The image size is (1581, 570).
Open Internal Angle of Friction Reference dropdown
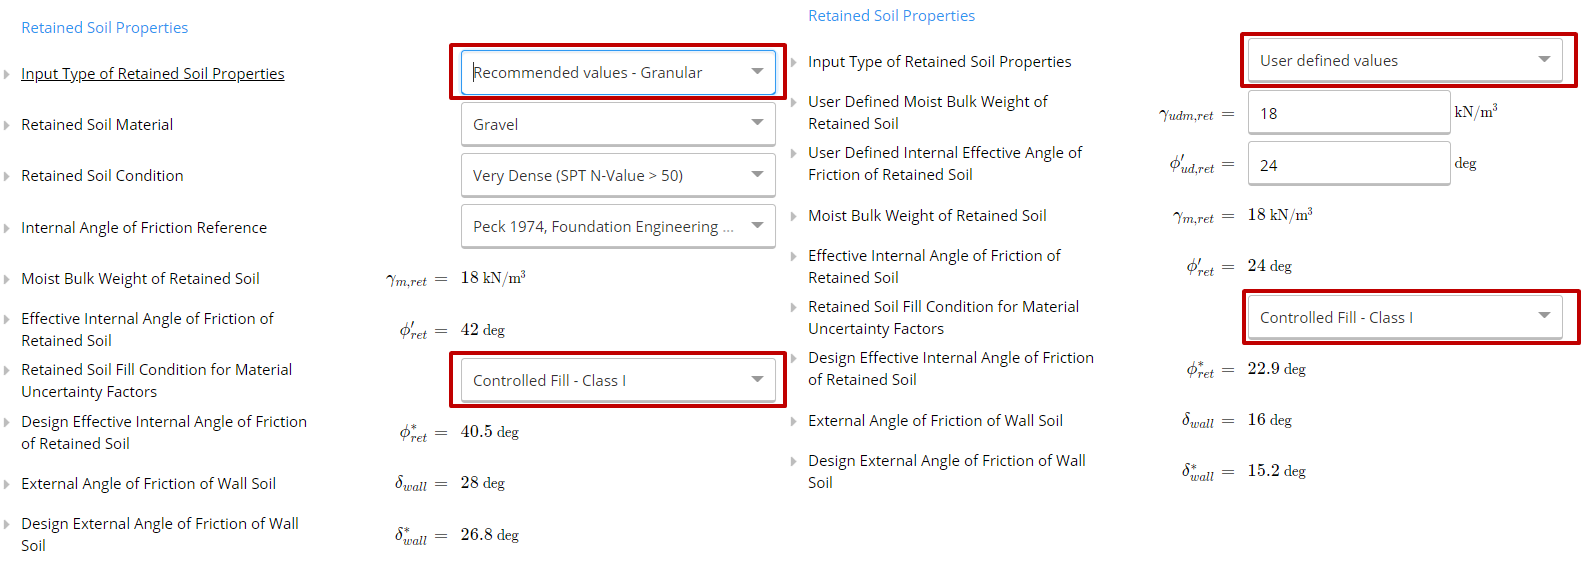point(617,227)
